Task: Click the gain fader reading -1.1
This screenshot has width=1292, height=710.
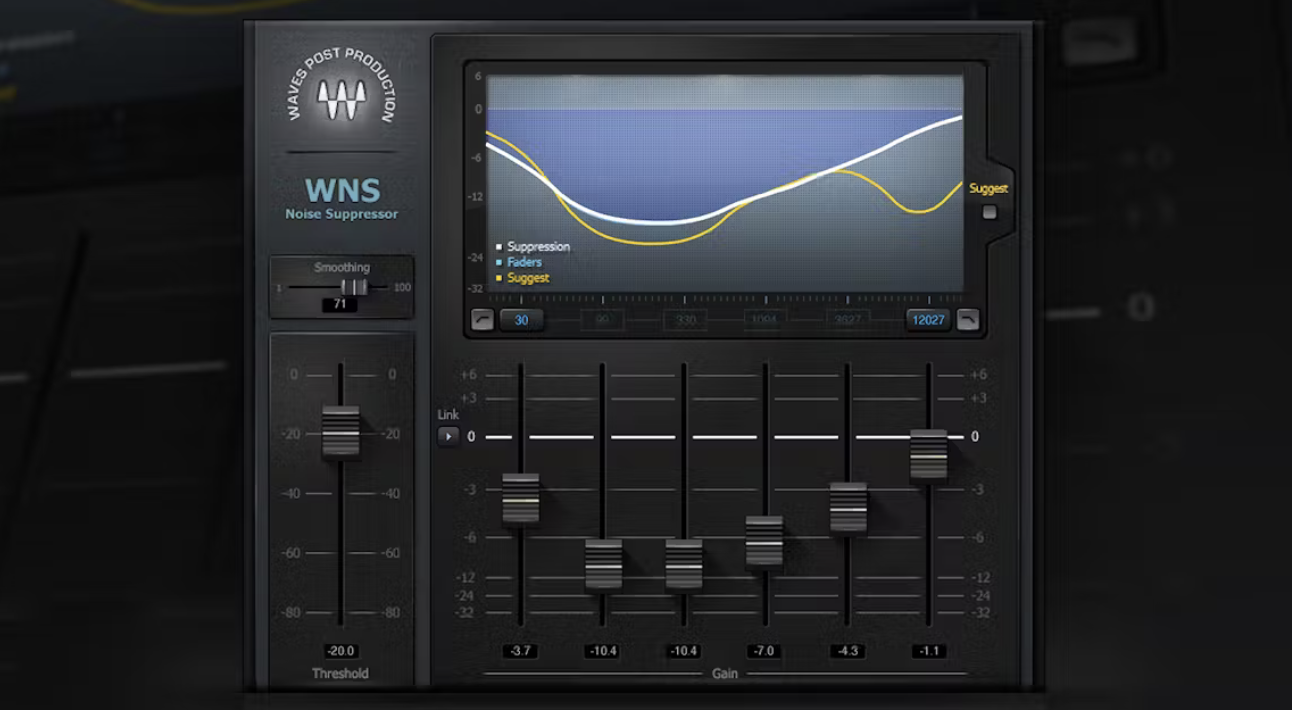Action: pos(929,455)
